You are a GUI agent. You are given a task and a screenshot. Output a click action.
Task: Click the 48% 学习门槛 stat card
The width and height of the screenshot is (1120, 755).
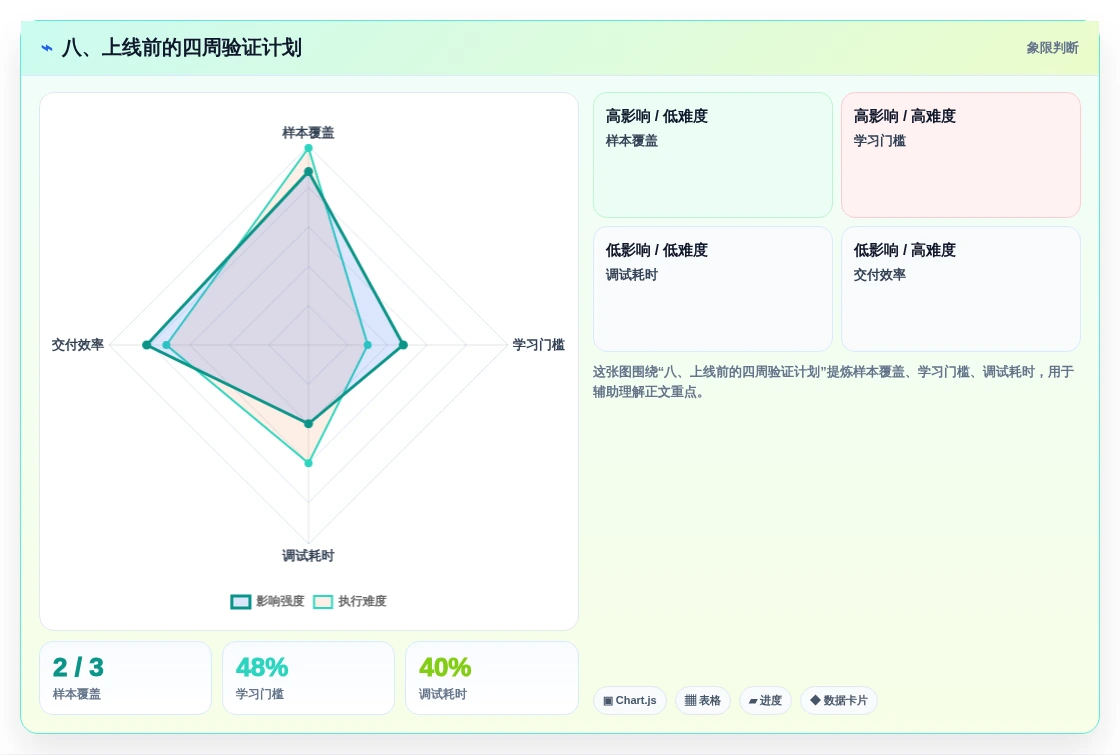[309, 678]
